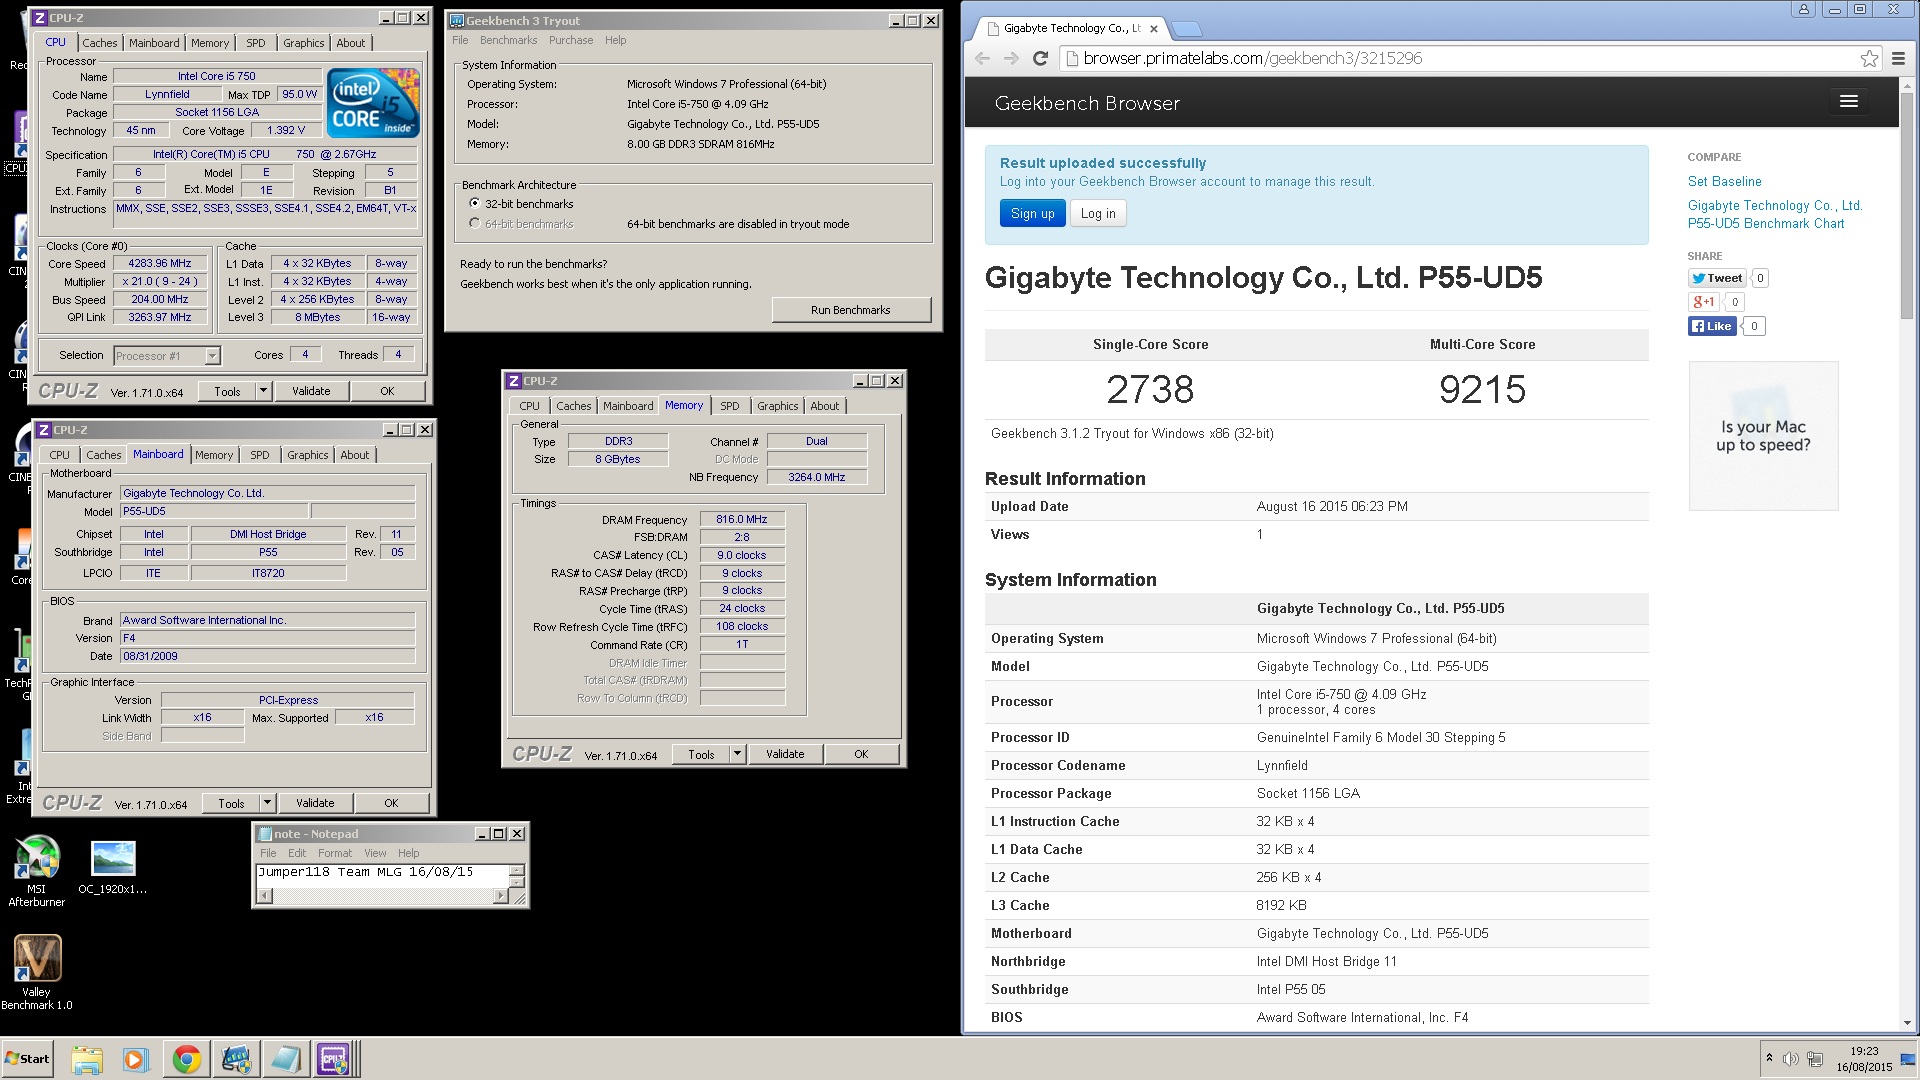Open the Notepad taskbar icon
The height and width of the screenshot is (1080, 1920).
pyautogui.click(x=285, y=1059)
